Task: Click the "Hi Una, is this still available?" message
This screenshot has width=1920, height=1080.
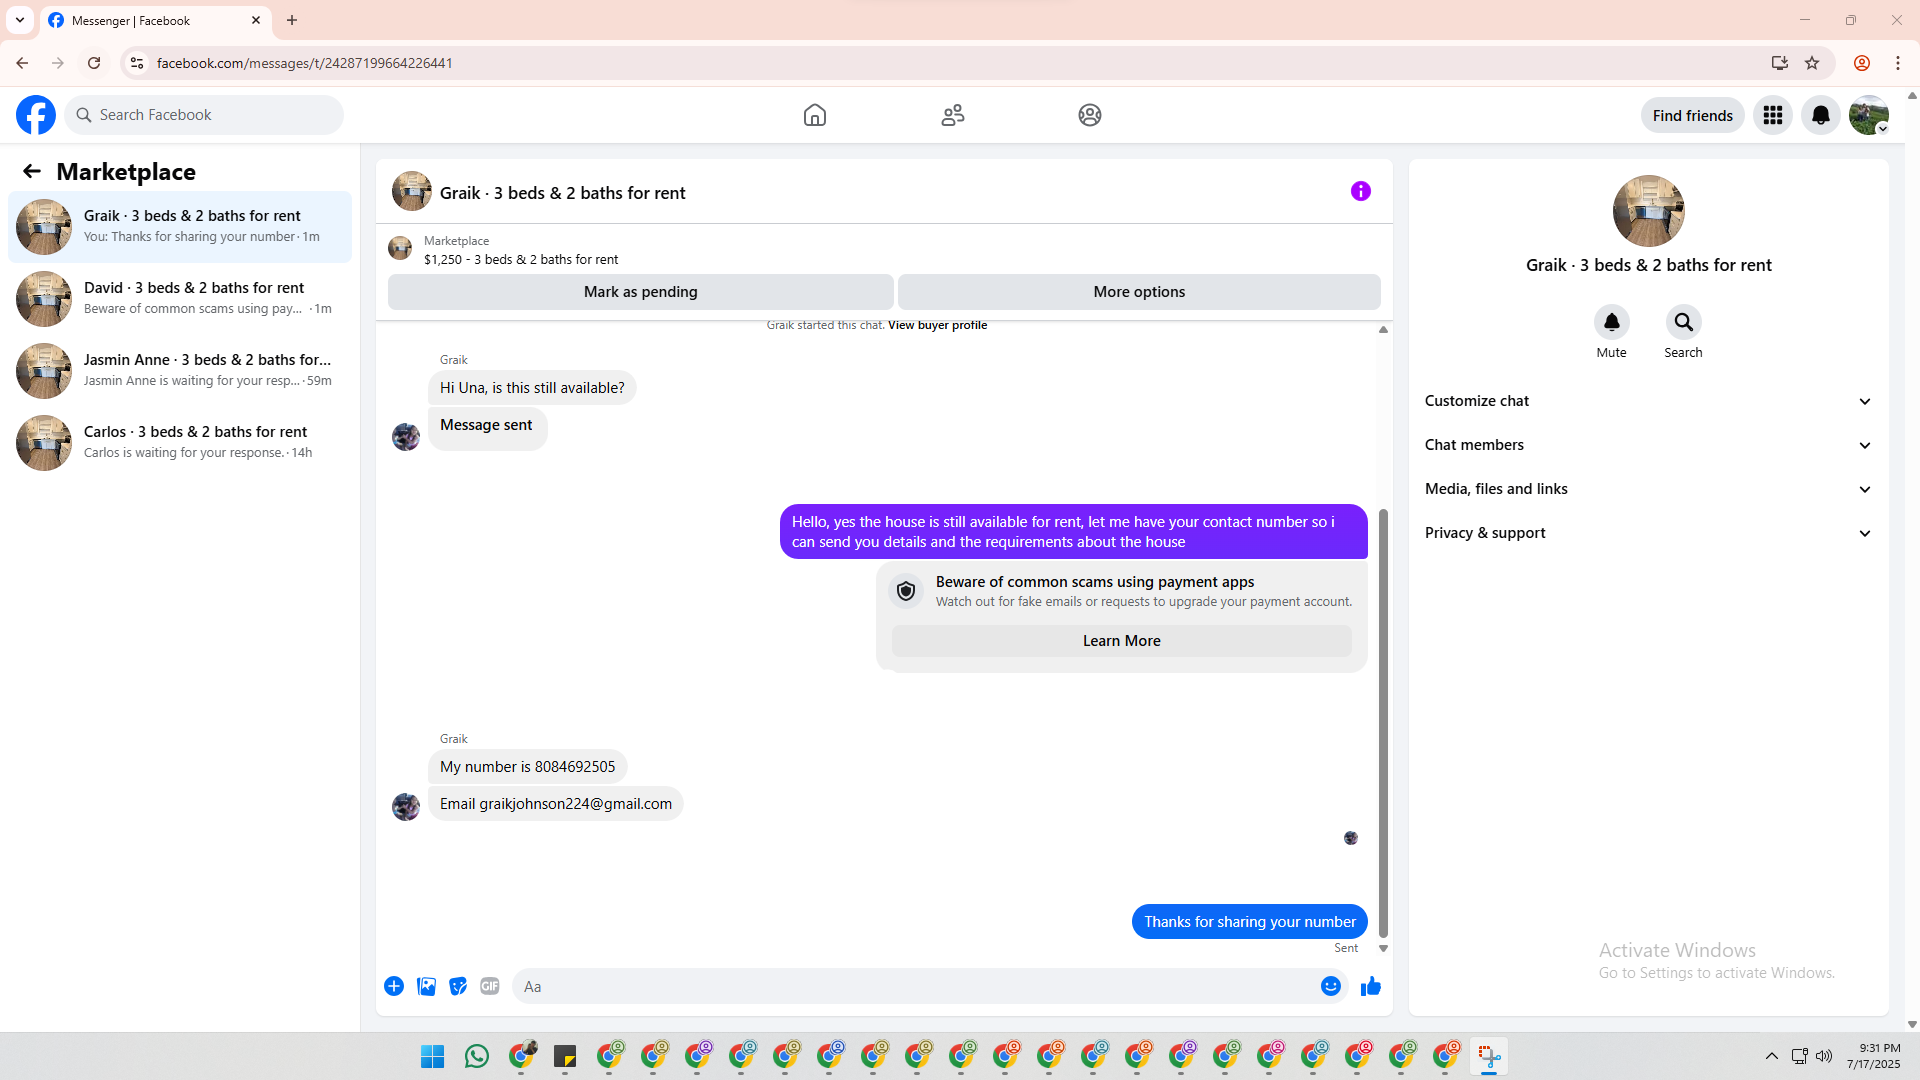Action: click(x=532, y=388)
